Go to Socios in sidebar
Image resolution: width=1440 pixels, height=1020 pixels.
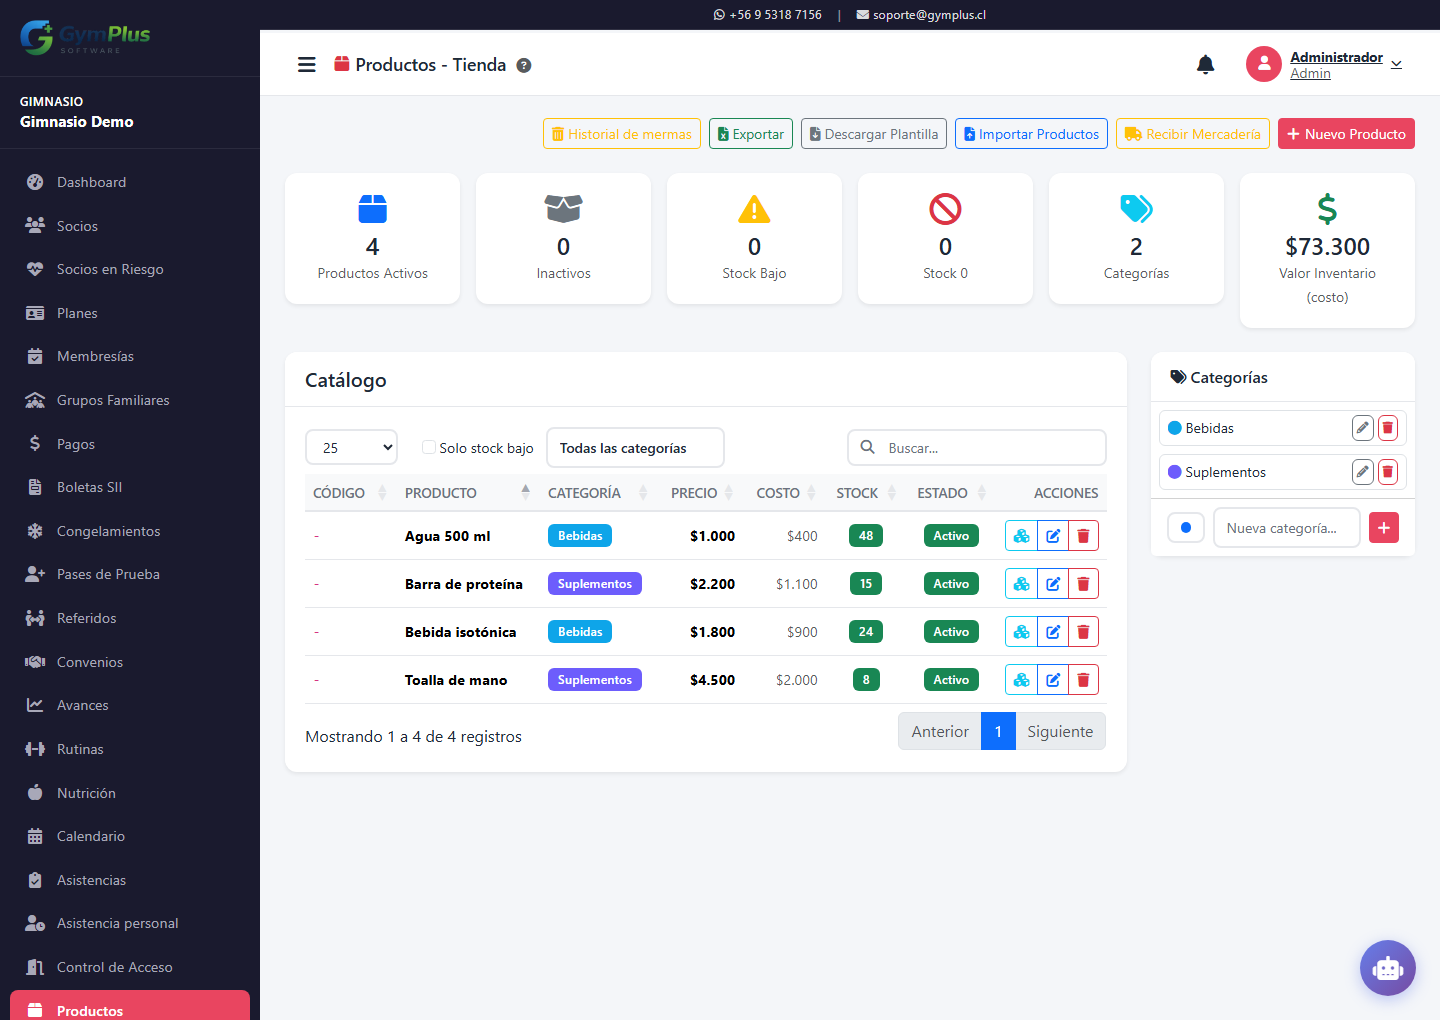(130, 226)
